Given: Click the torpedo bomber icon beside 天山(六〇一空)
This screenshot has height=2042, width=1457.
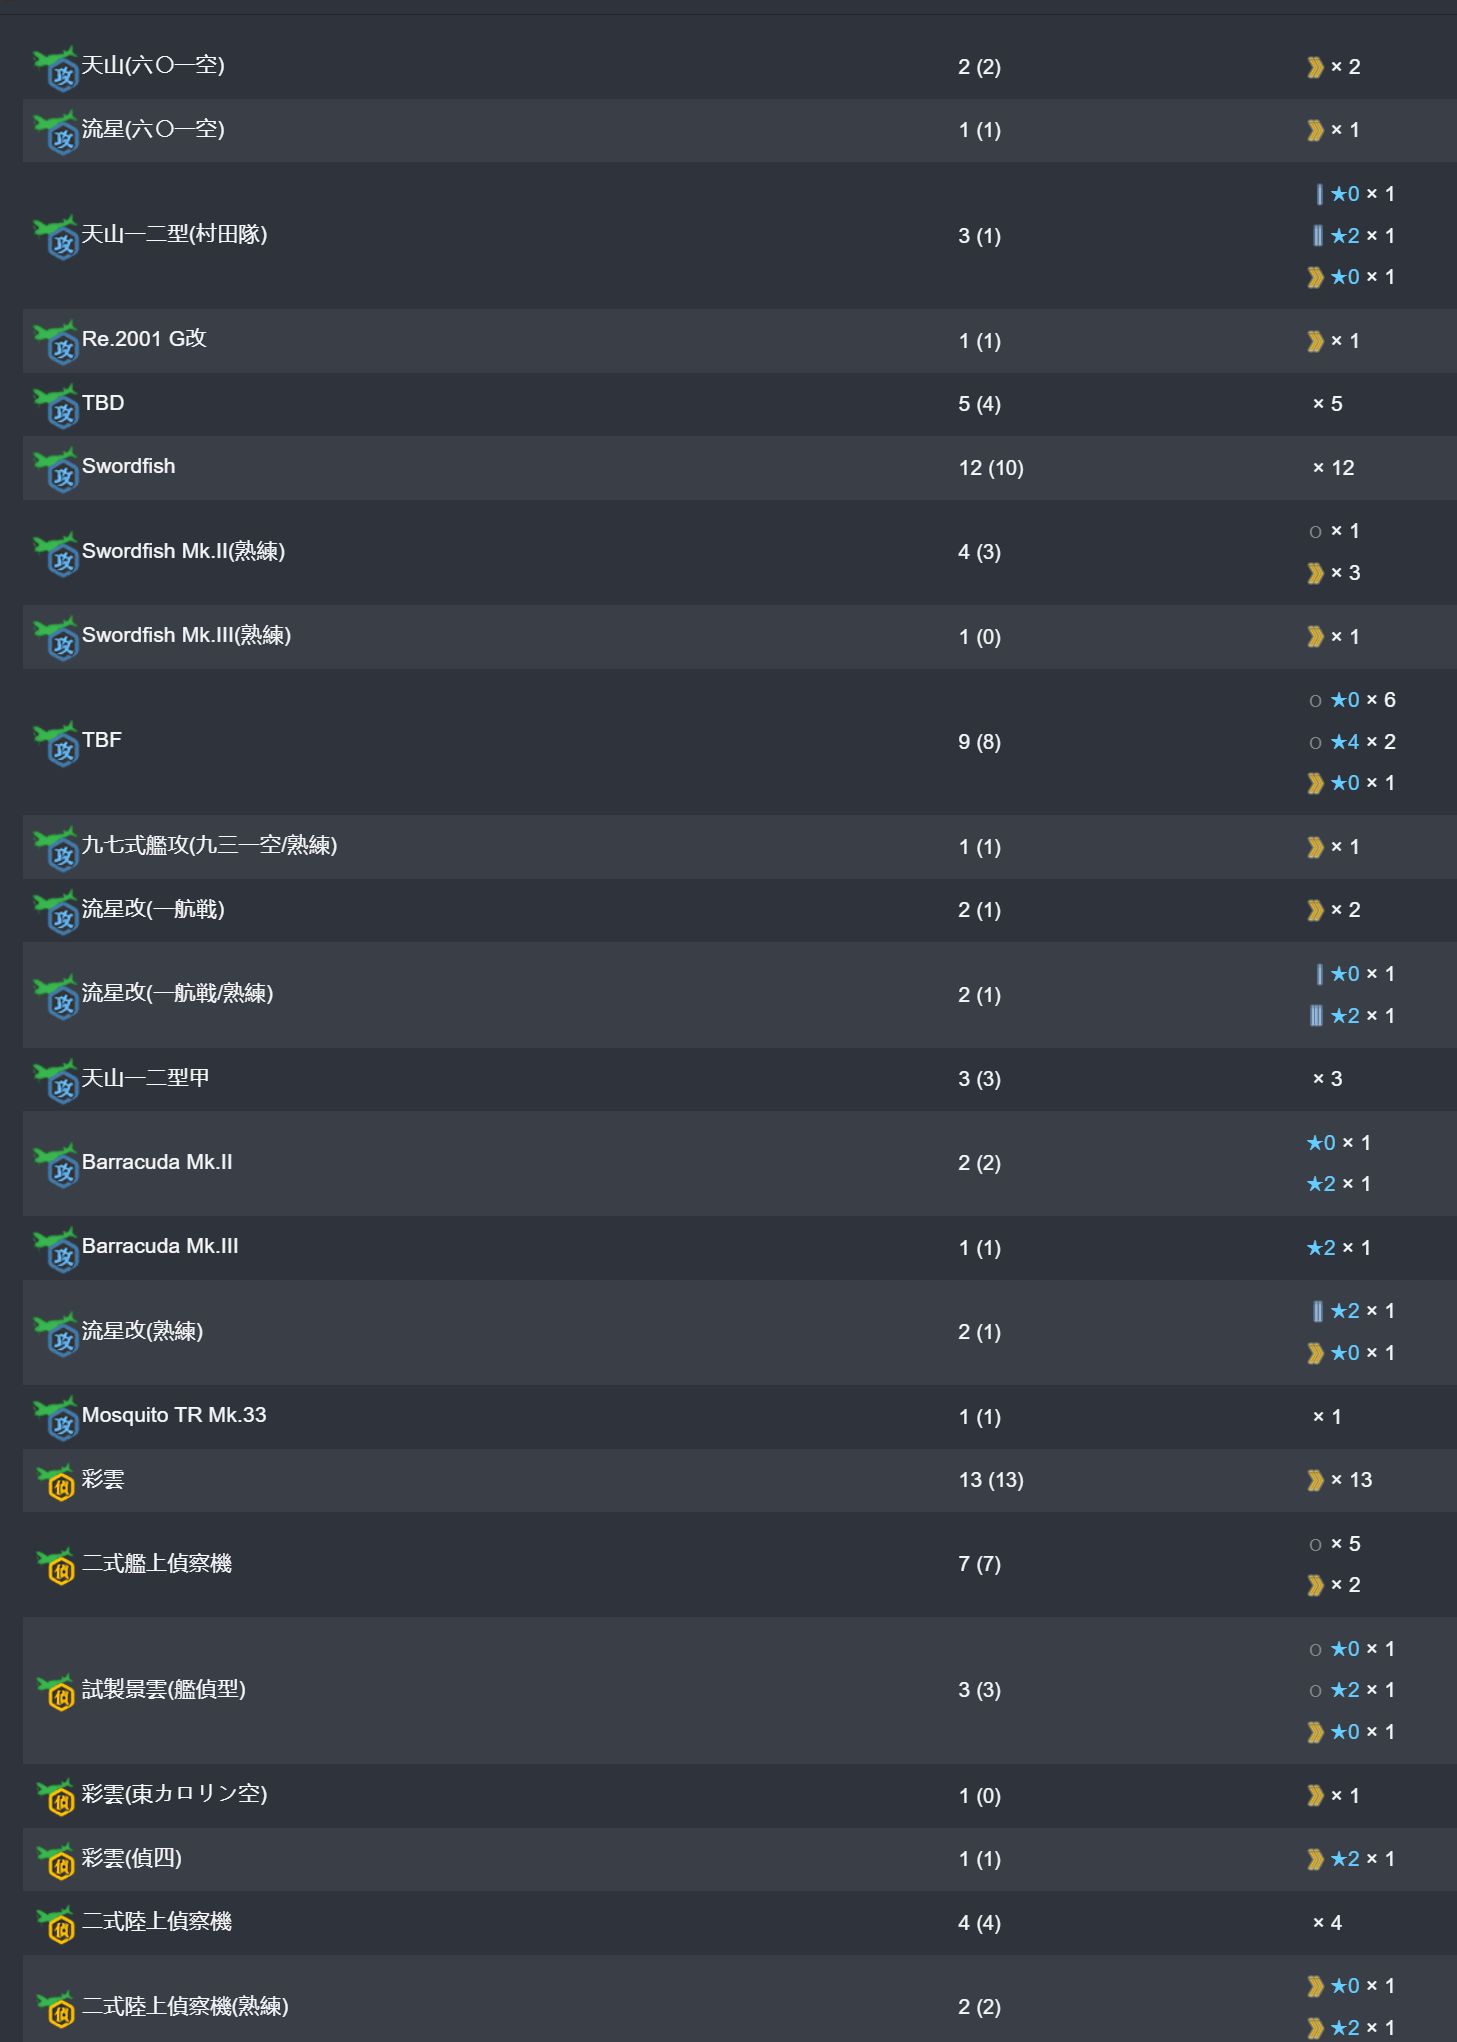Looking at the screenshot, I should 56,68.
